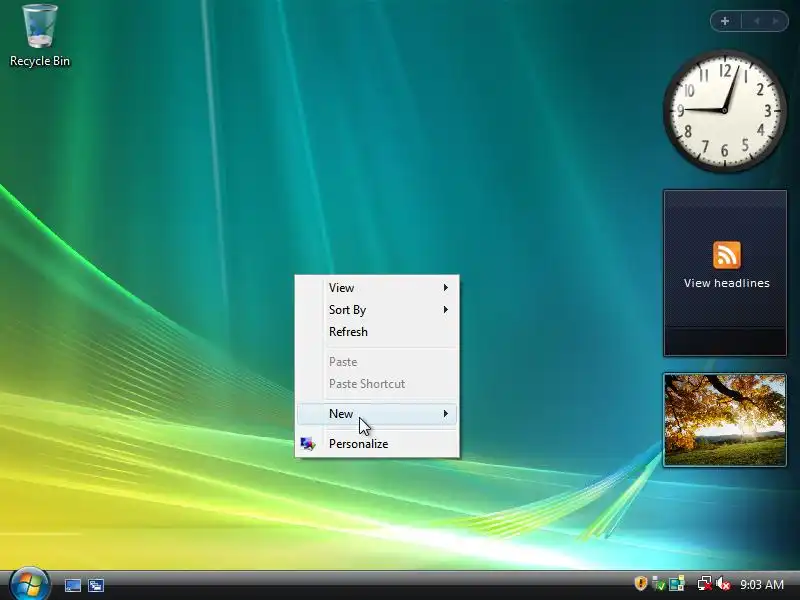This screenshot has height=600, width=800.
Task: Click View headlines in feed gadget
Action: pos(727,283)
